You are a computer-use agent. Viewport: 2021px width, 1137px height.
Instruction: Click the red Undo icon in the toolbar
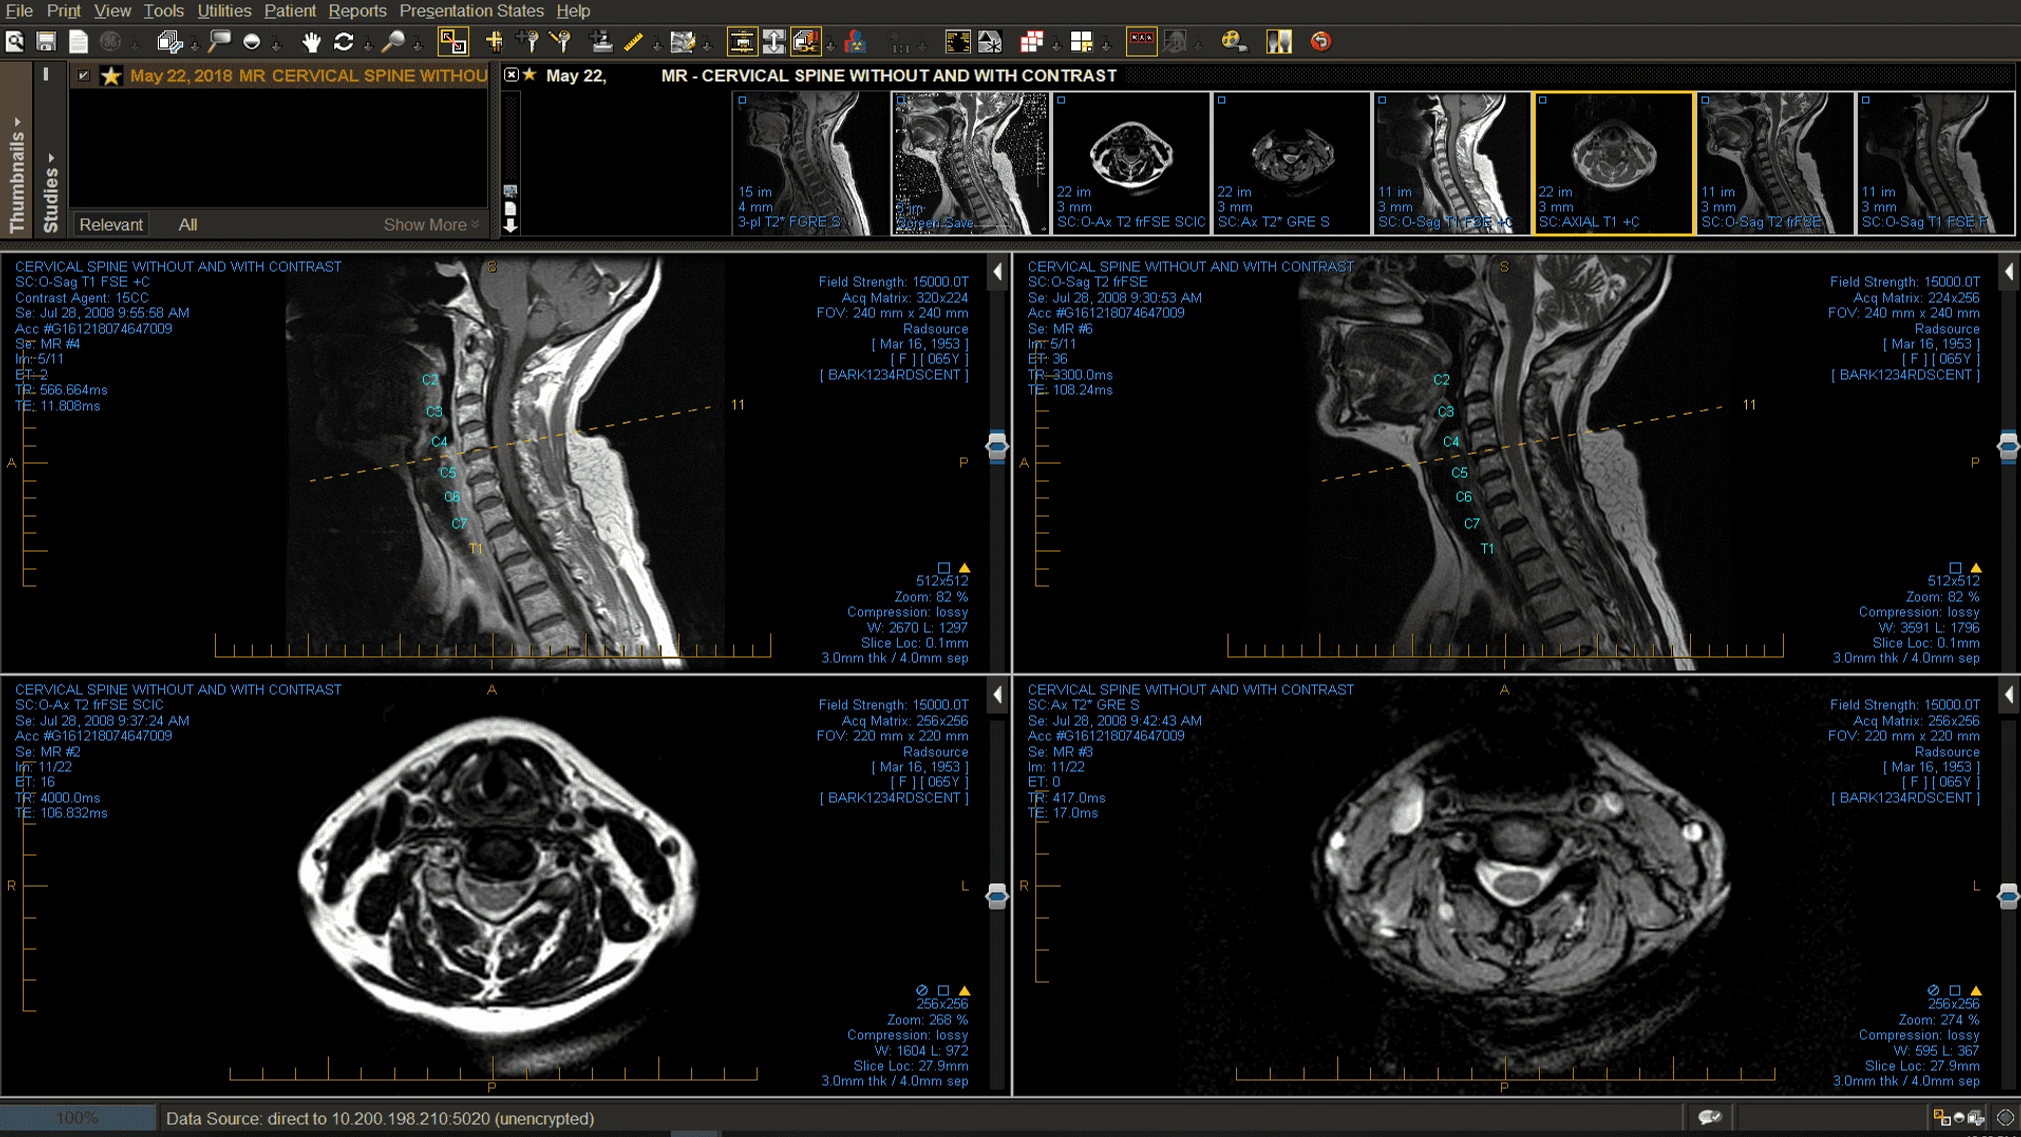(x=1322, y=43)
